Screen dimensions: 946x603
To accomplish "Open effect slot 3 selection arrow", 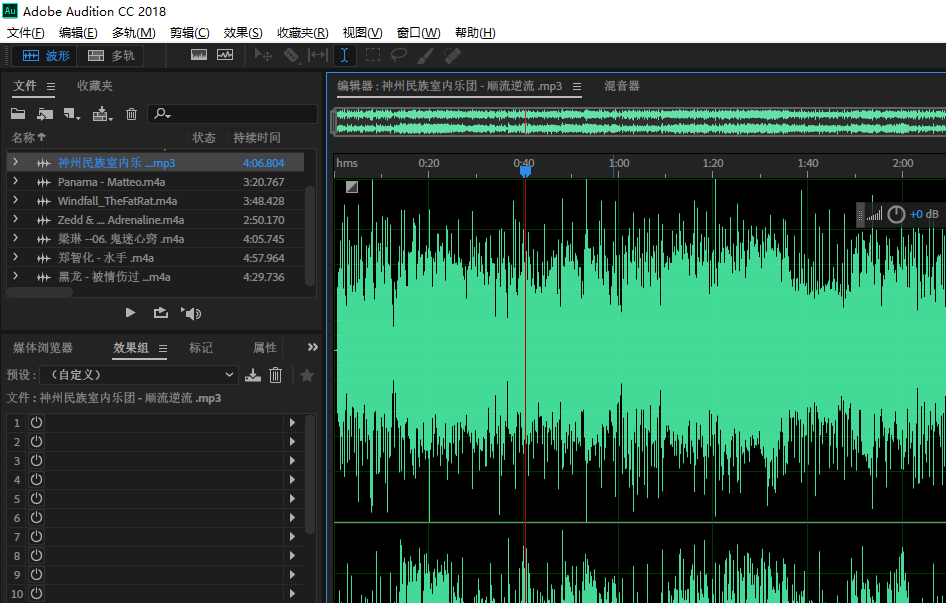I will tap(291, 460).
